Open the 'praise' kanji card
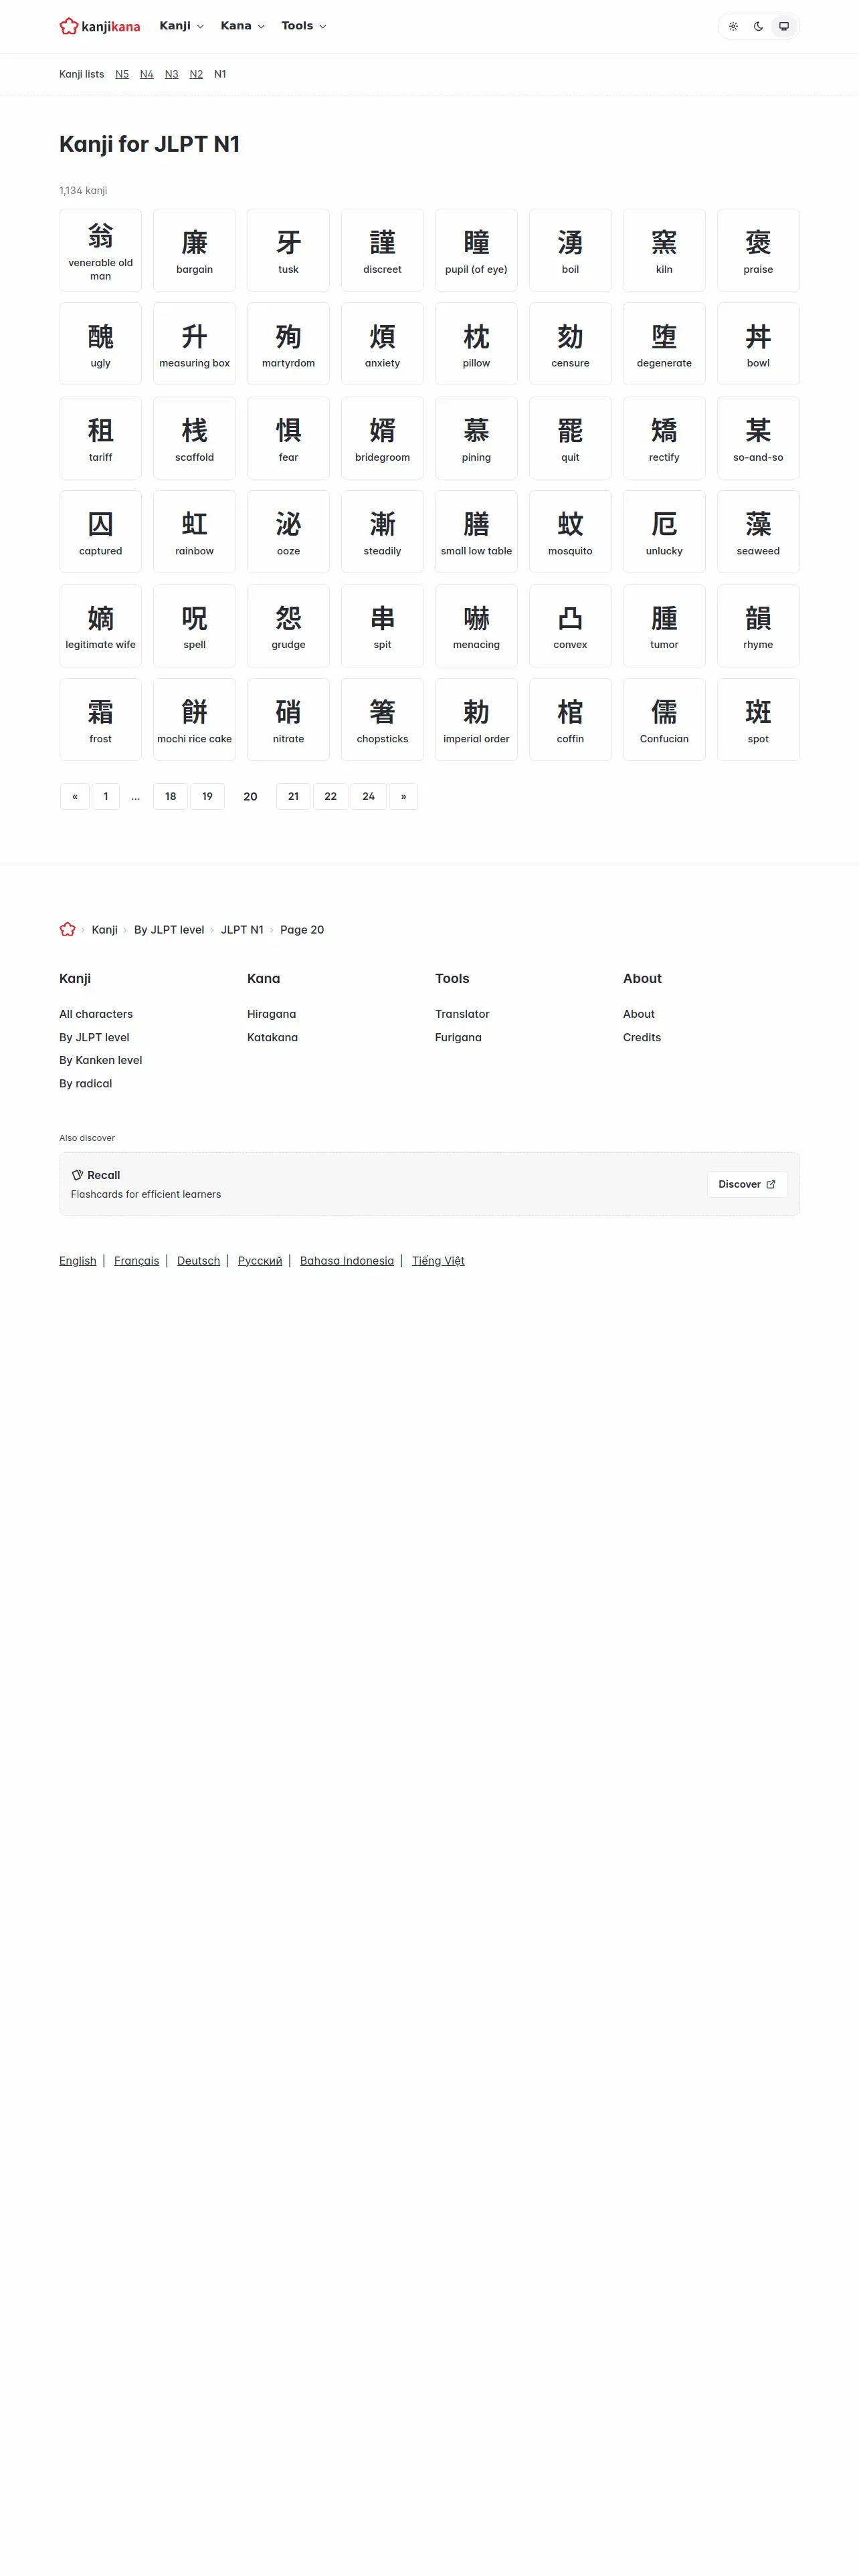This screenshot has width=859, height=2576. pos(758,250)
